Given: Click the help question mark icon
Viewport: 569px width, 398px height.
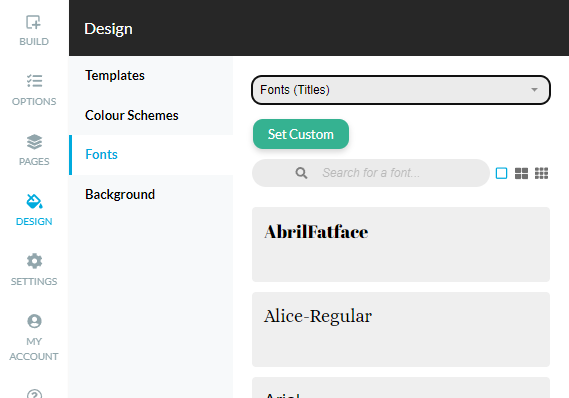Looking at the screenshot, I should (34, 393).
